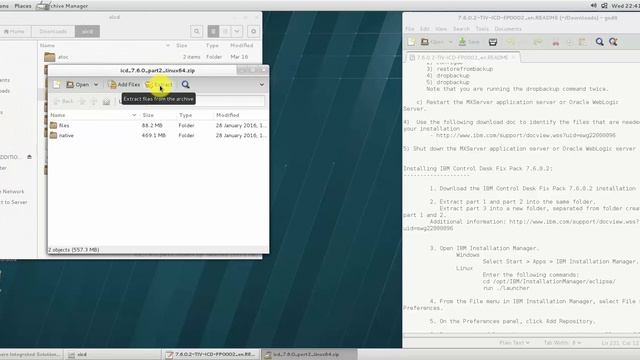Open the Plain Text language dropdown in gedit
Image resolution: width=640 pixels, height=360 pixels.
click(514, 342)
